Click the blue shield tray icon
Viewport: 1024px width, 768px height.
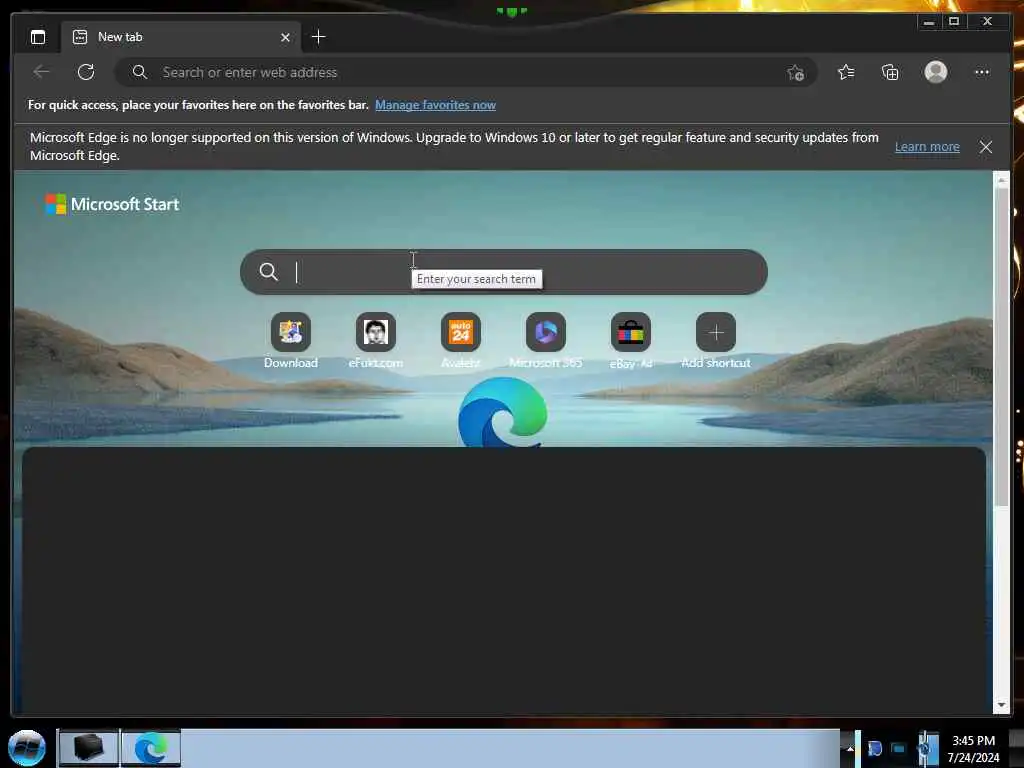(x=874, y=748)
